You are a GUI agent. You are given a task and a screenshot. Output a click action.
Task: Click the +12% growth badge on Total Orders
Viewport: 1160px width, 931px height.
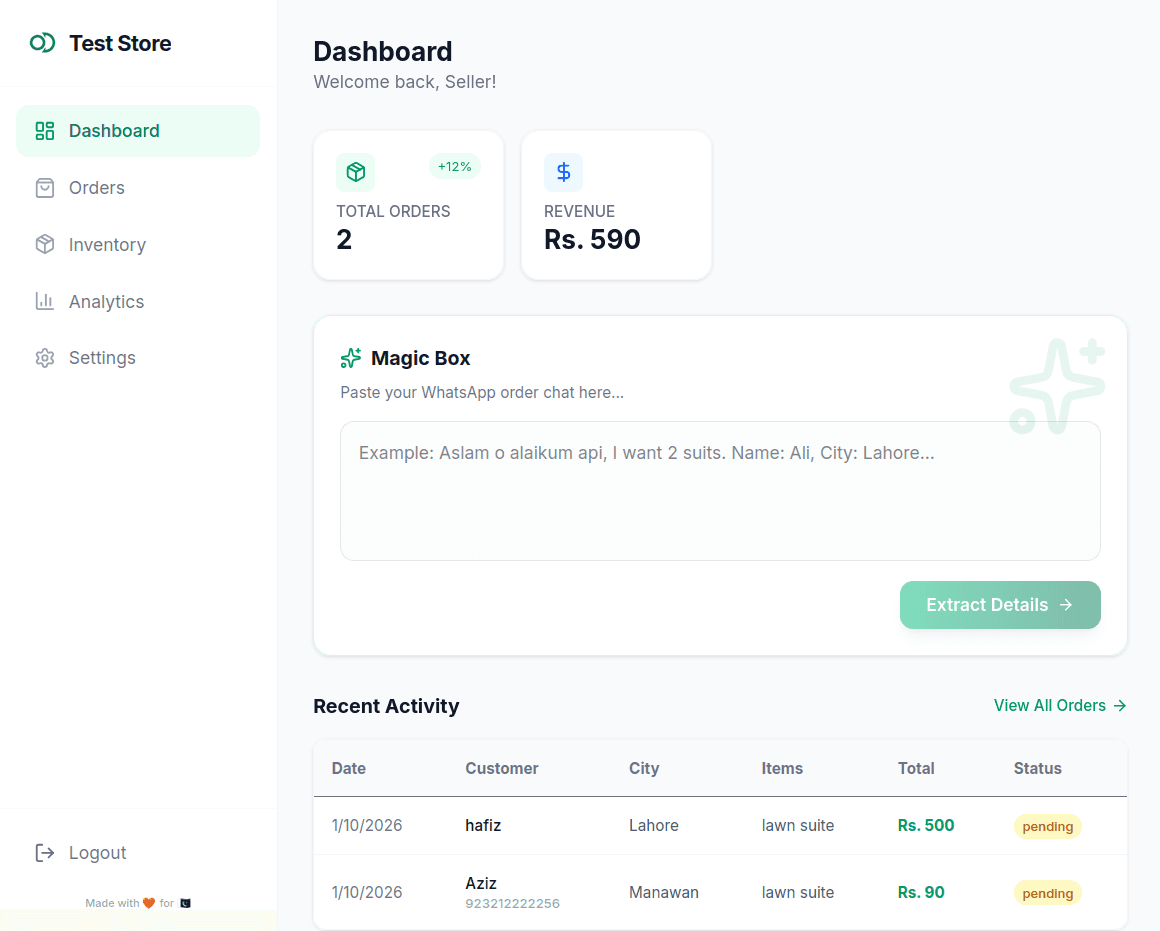(x=455, y=166)
